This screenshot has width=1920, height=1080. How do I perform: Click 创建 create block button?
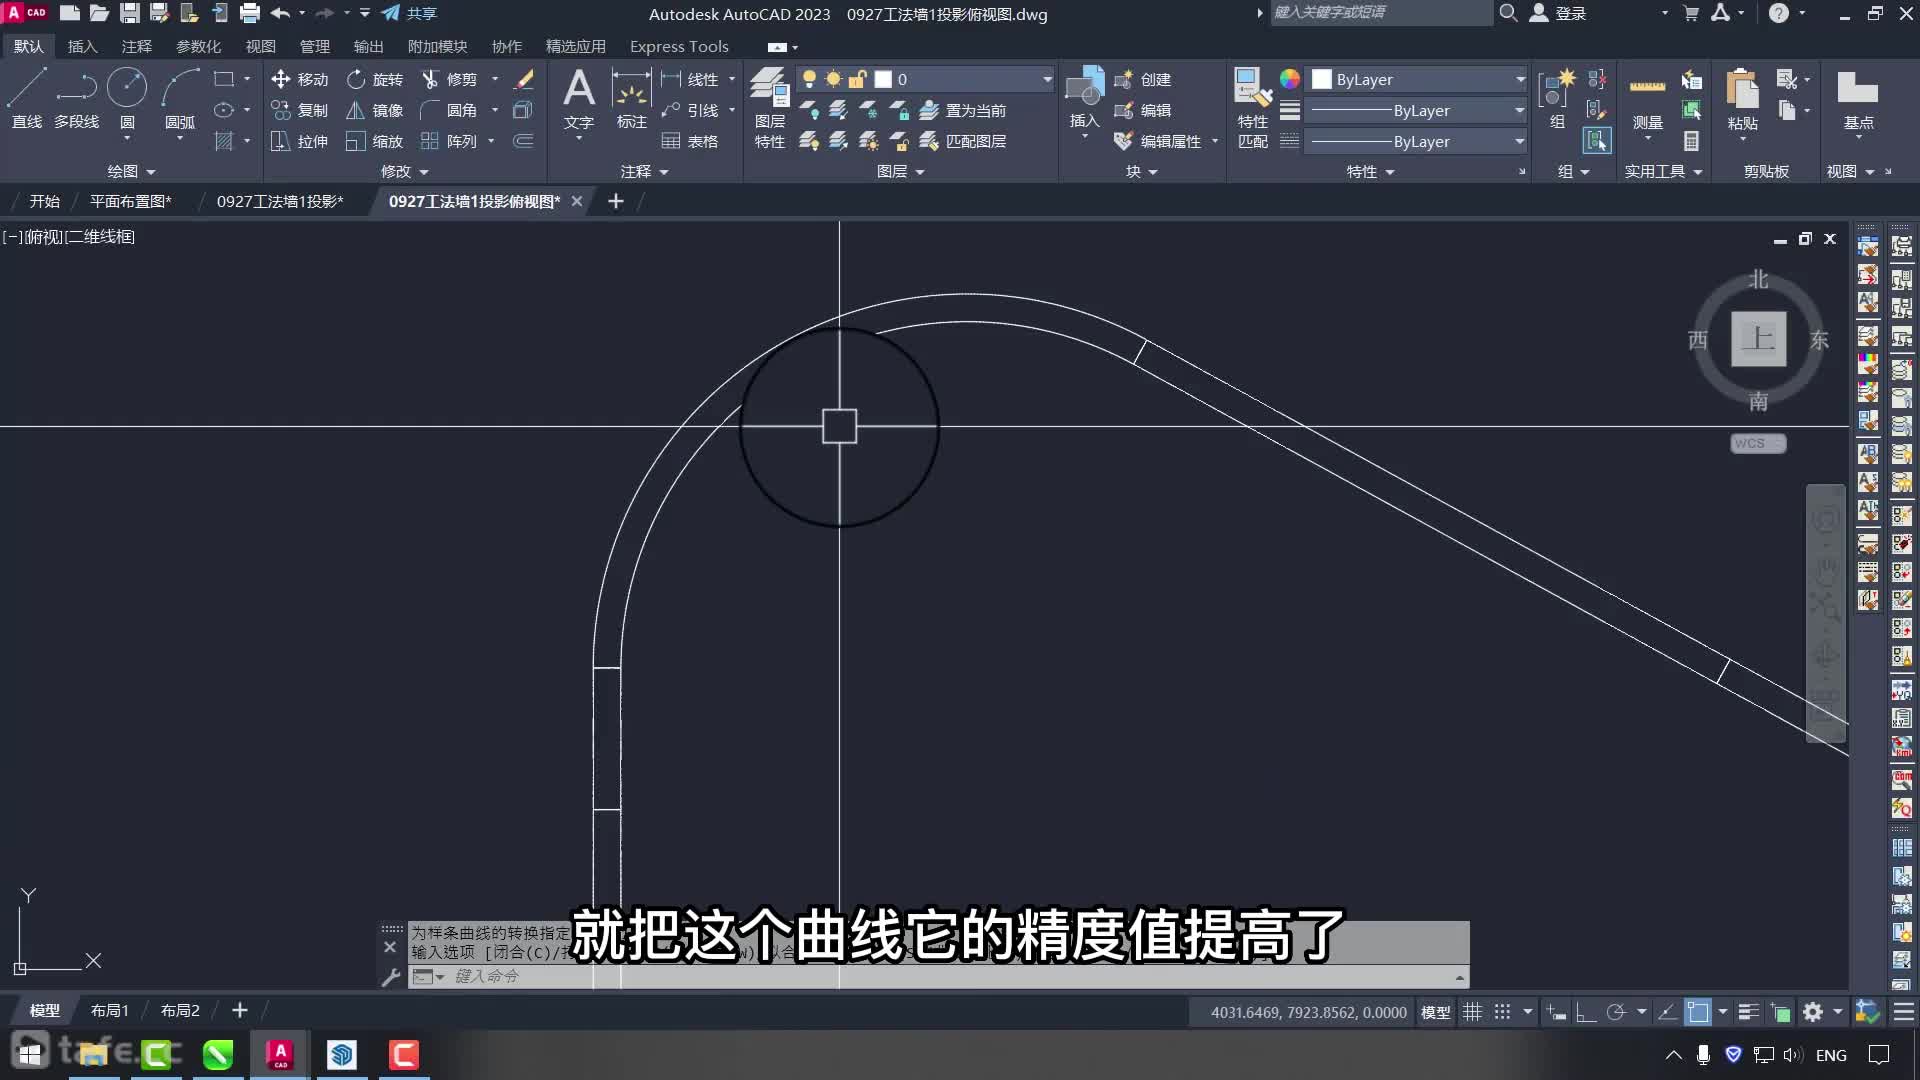coord(1143,79)
